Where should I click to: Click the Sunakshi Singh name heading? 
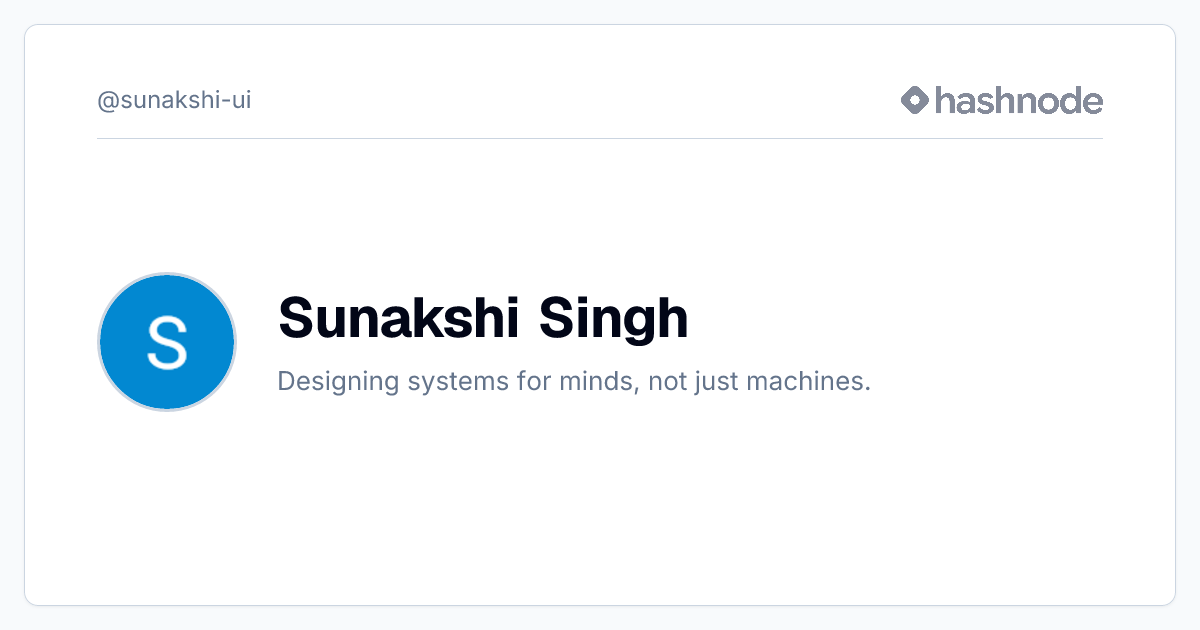[483, 318]
